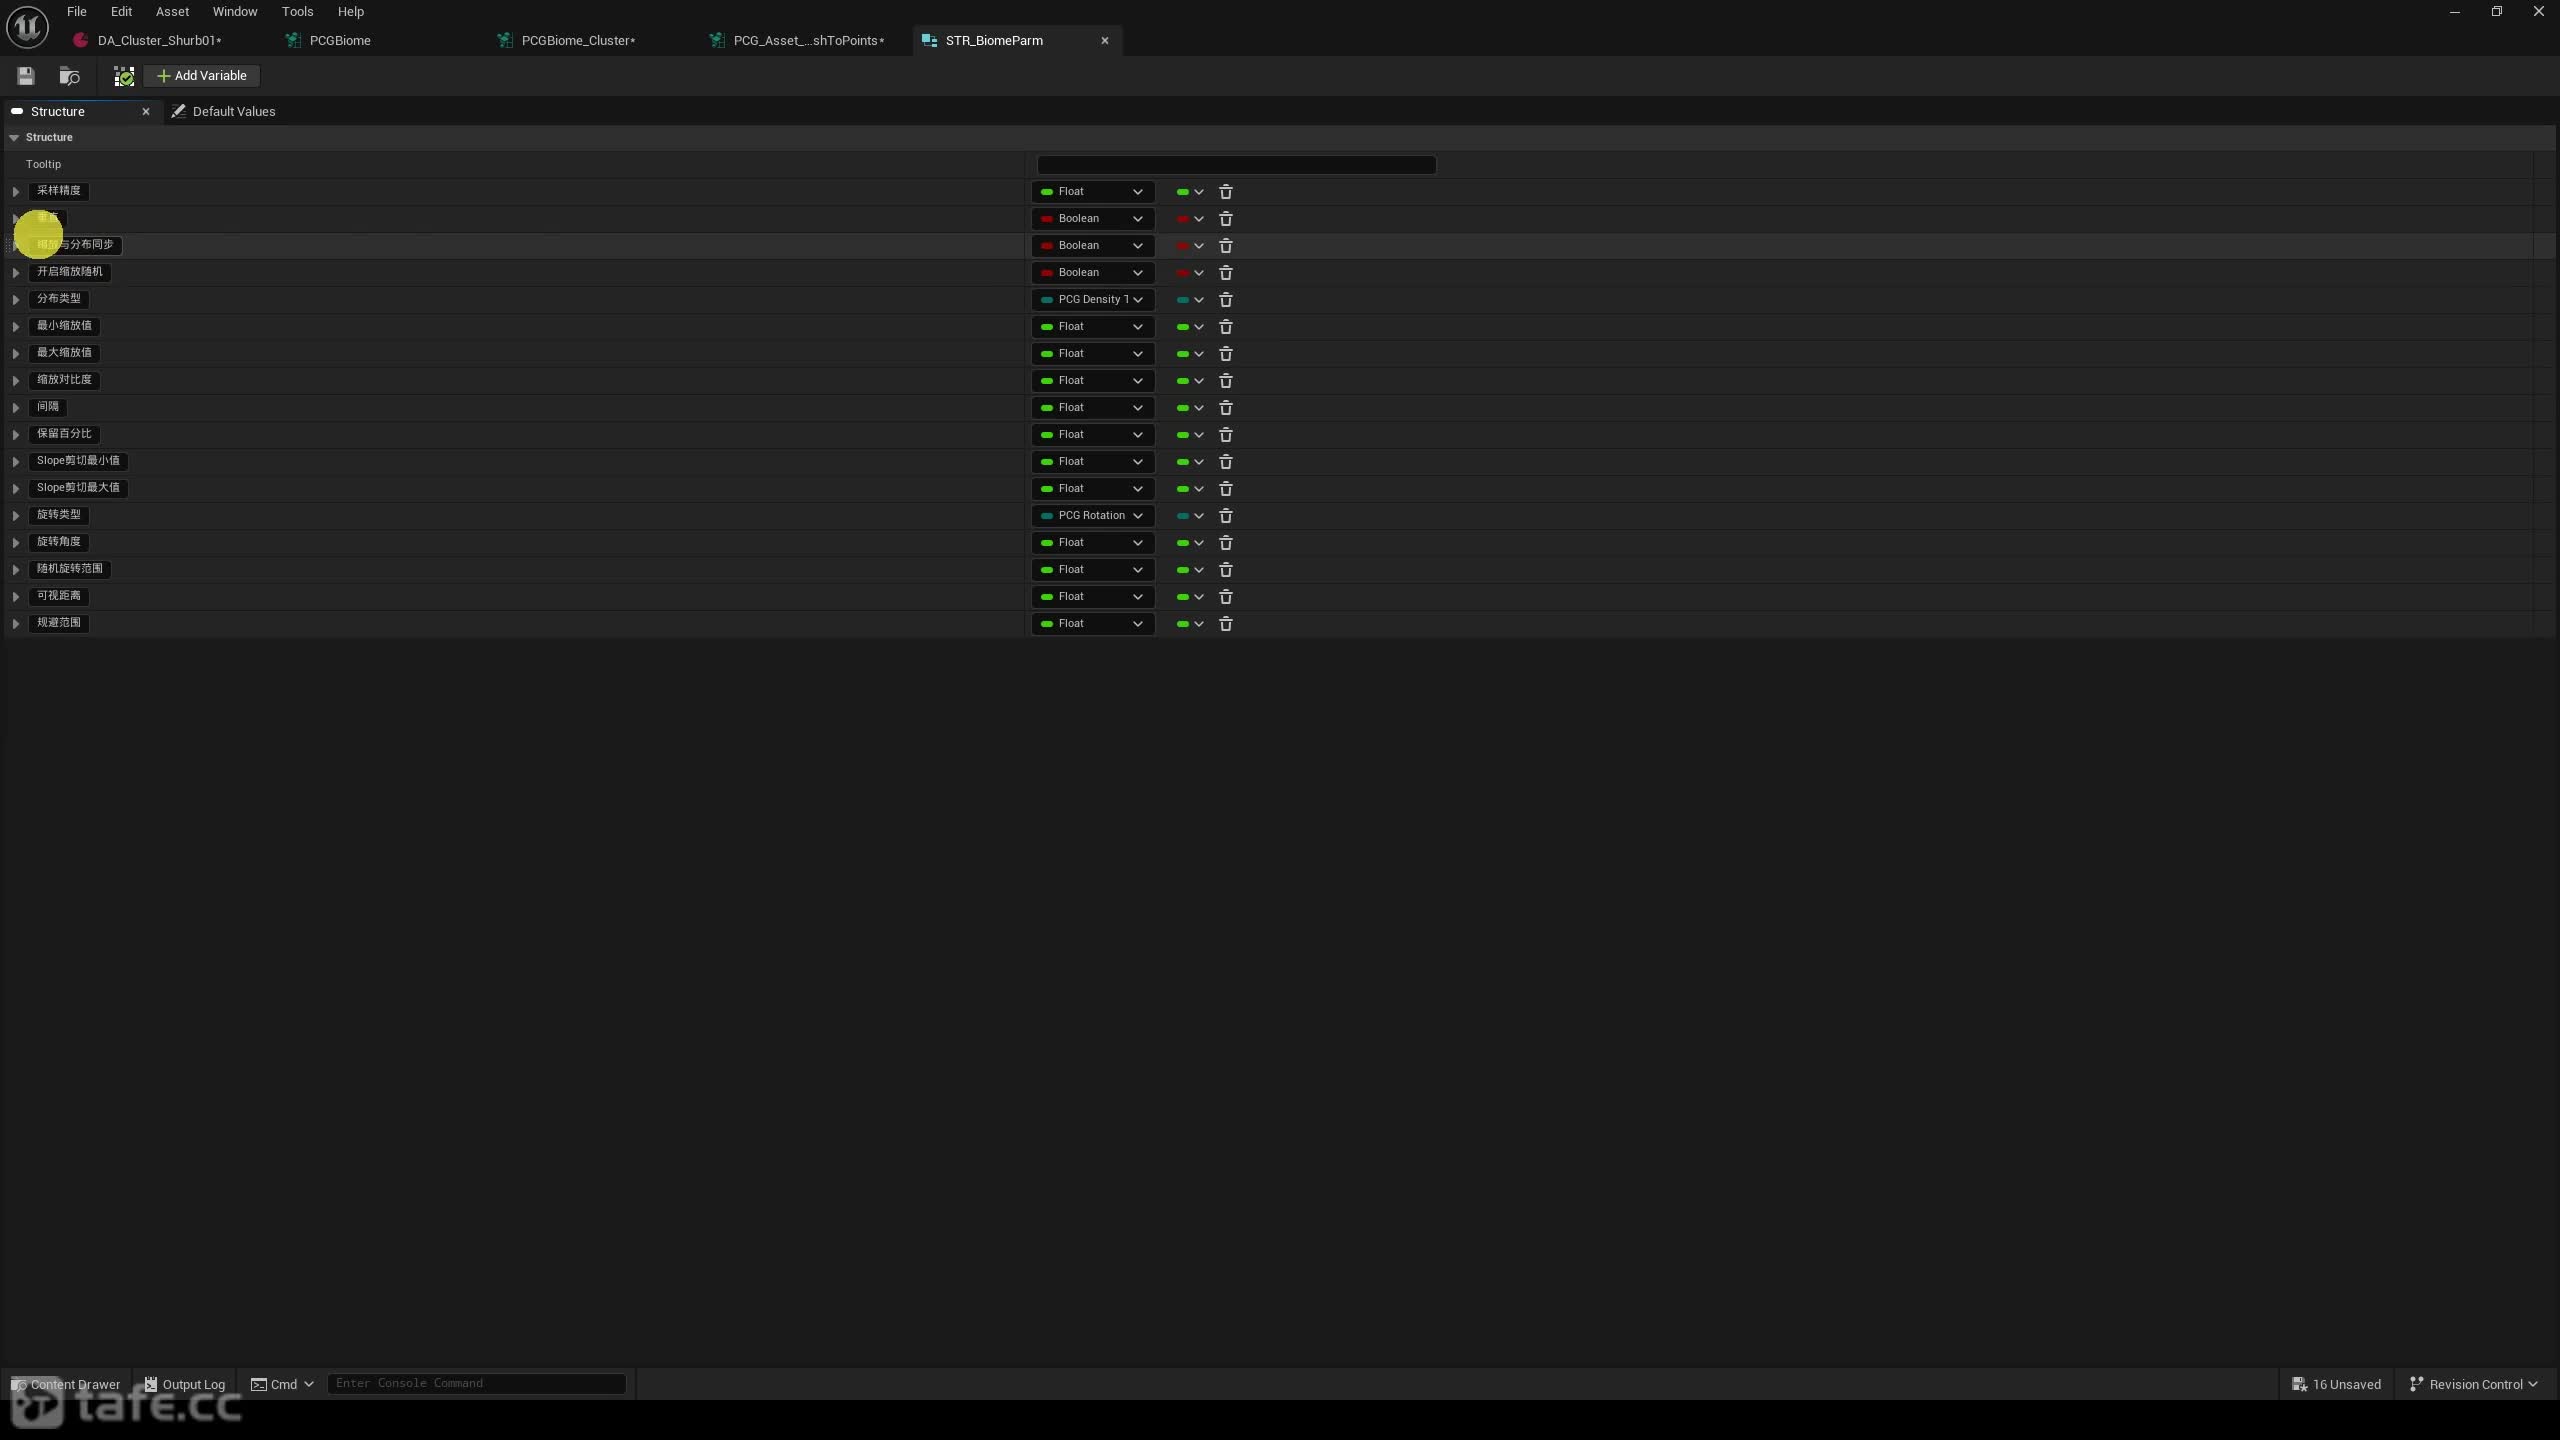2560x1440 pixels.
Task: Expand the 可视距离 variable row
Action: click(16, 596)
